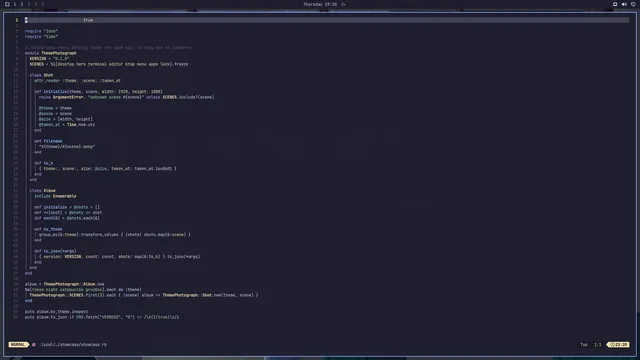
Task: Open the Thursday 23:20 clock in top bar
Action: 320,4
